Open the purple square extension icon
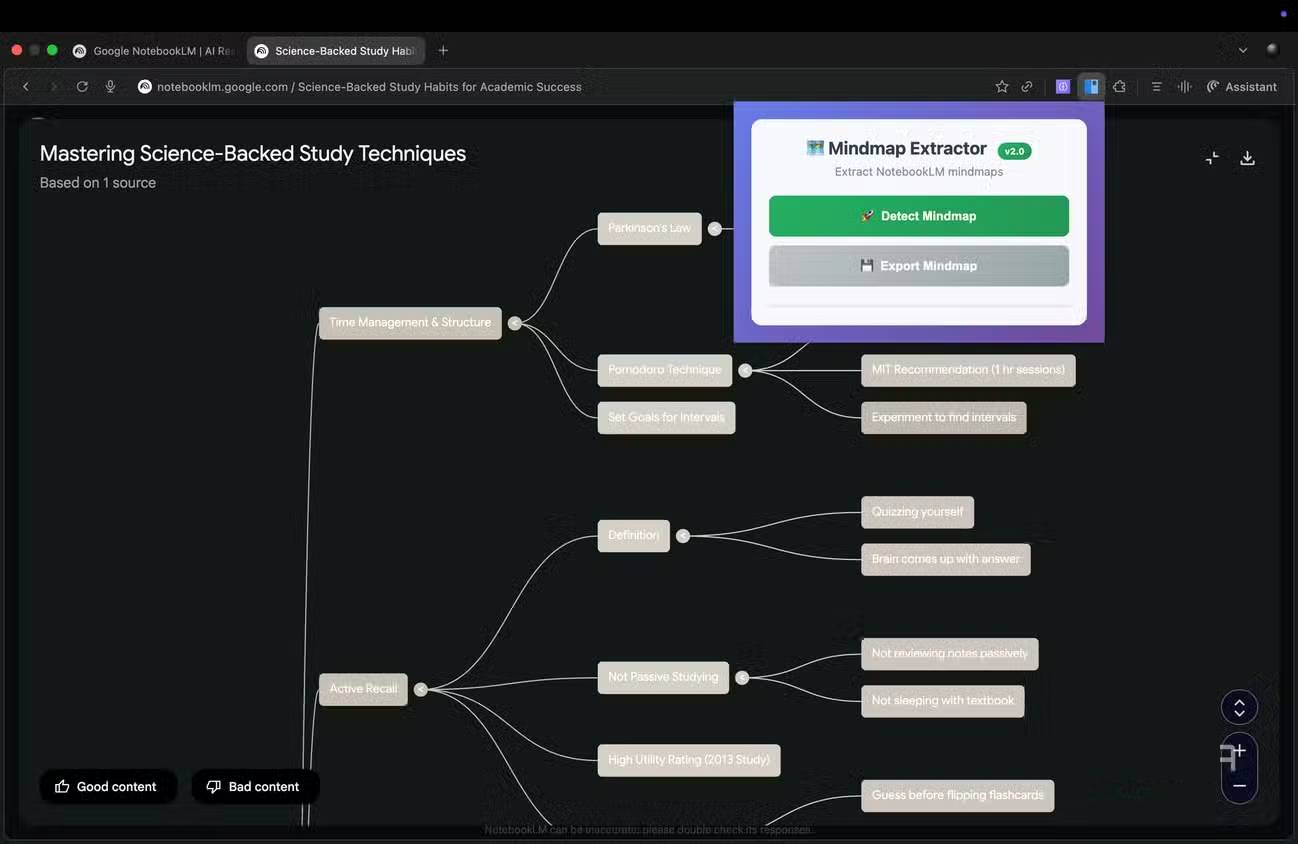Image resolution: width=1298 pixels, height=844 pixels. 1063,87
